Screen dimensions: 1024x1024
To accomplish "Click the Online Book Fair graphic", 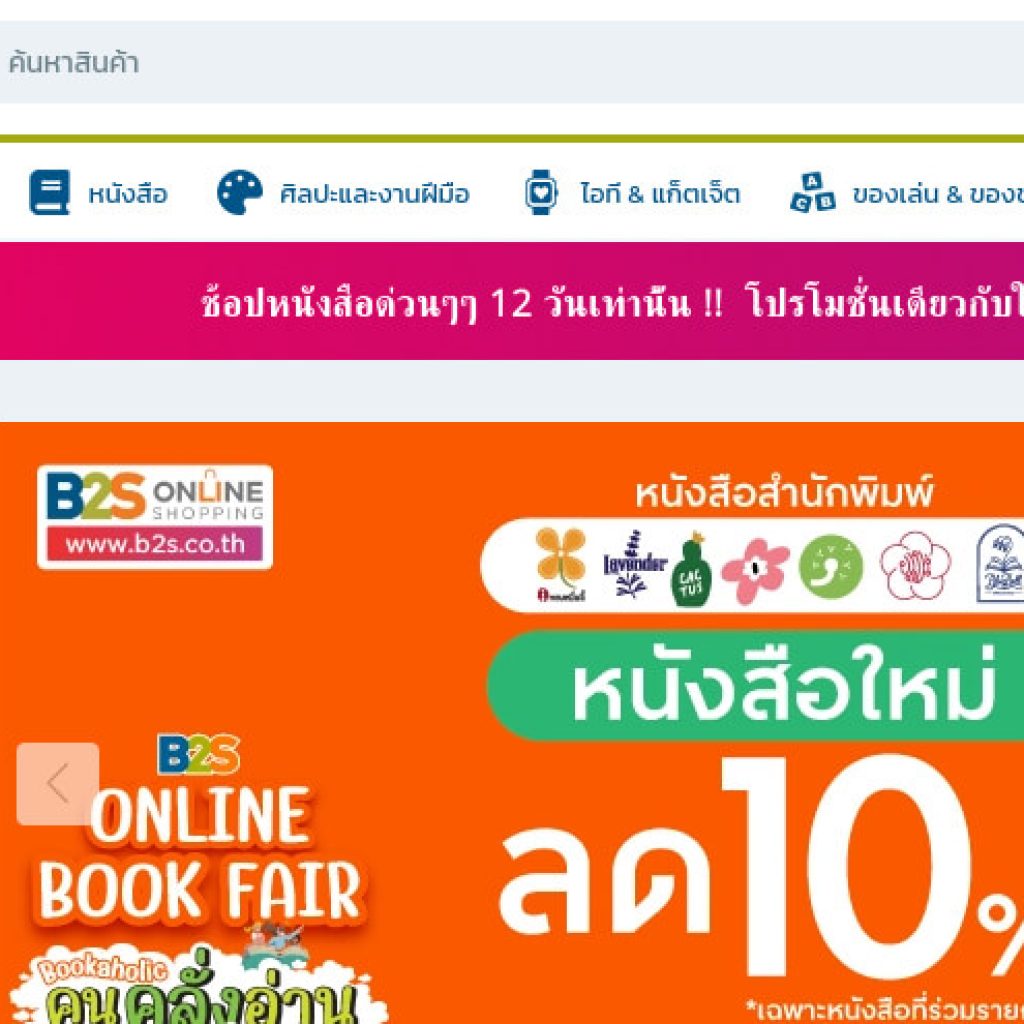I will tap(199, 878).
